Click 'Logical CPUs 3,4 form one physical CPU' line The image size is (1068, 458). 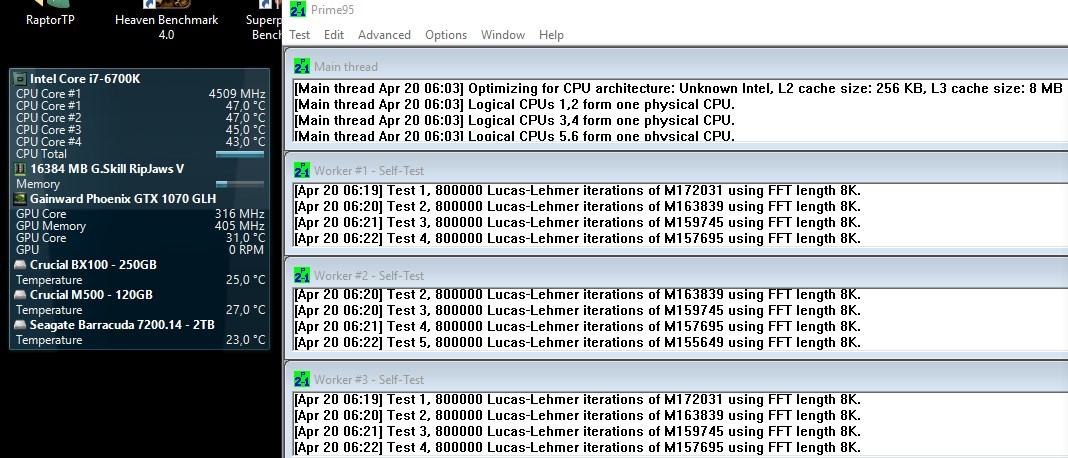(x=515, y=121)
